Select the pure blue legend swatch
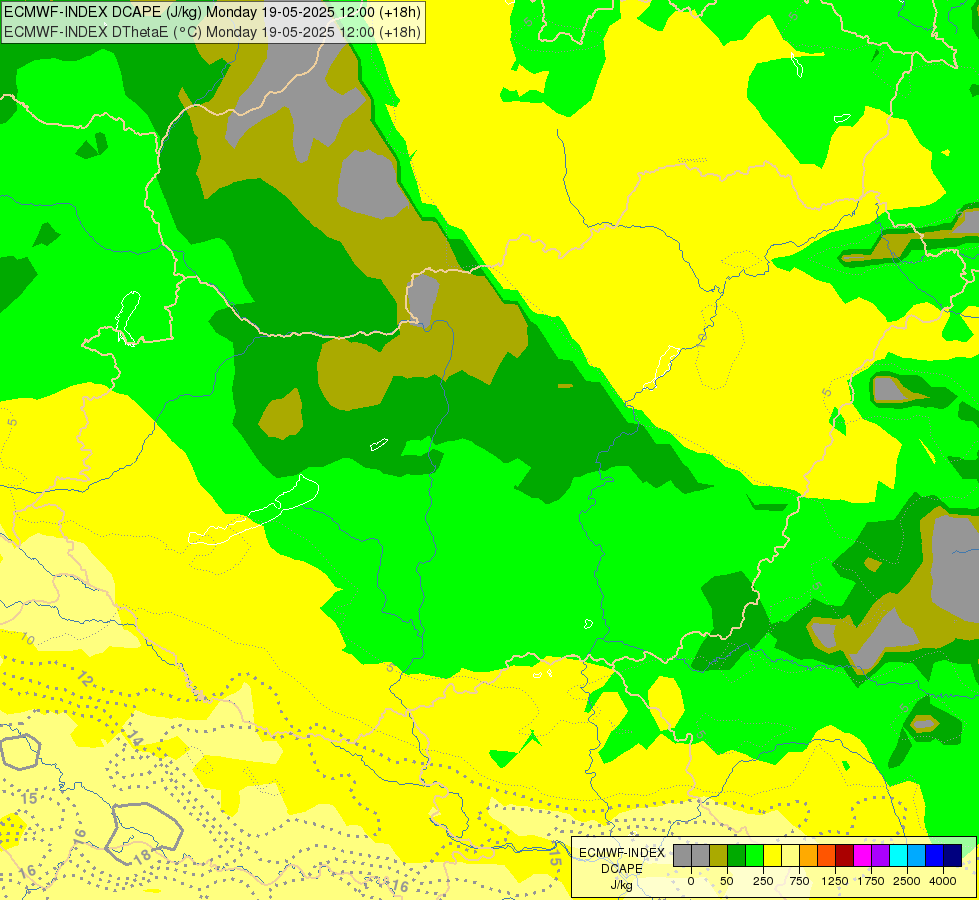This screenshot has height=900, width=979. [935, 856]
